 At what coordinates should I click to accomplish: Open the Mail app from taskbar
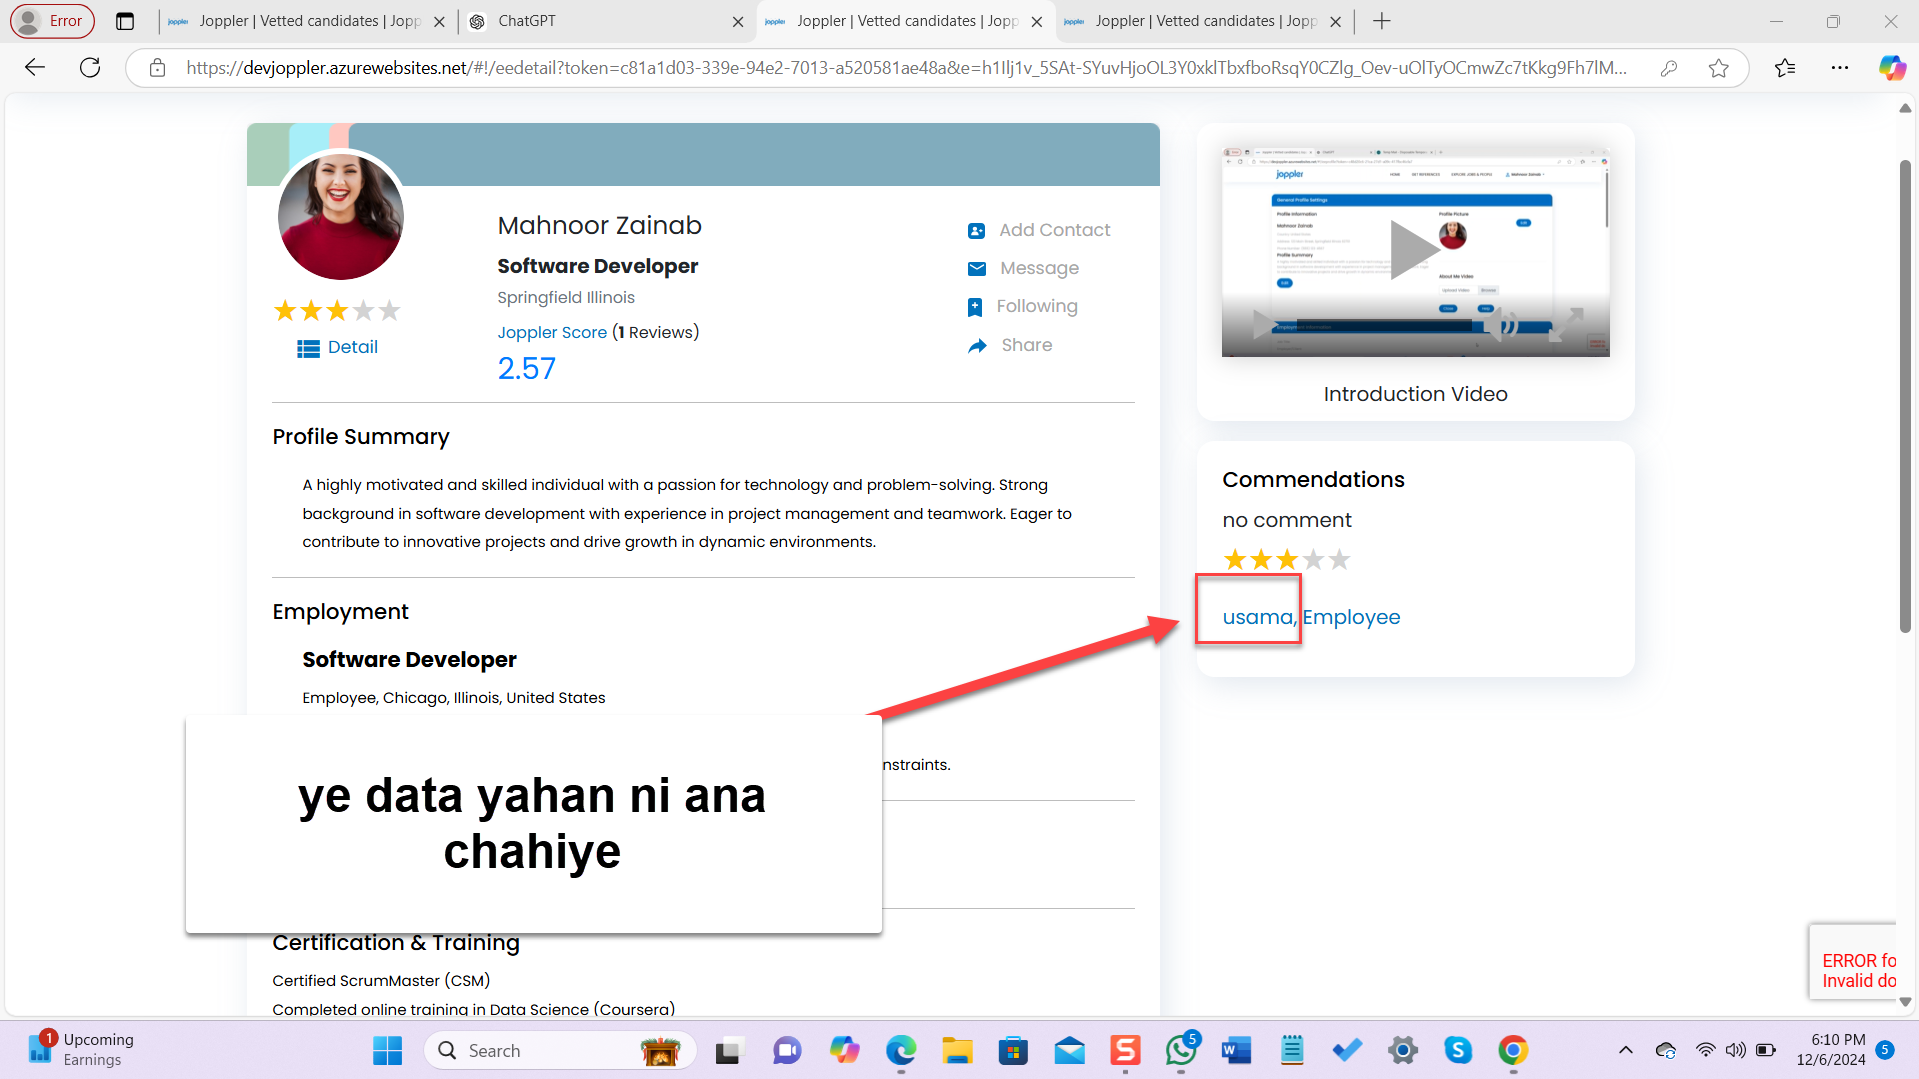tap(1069, 1051)
